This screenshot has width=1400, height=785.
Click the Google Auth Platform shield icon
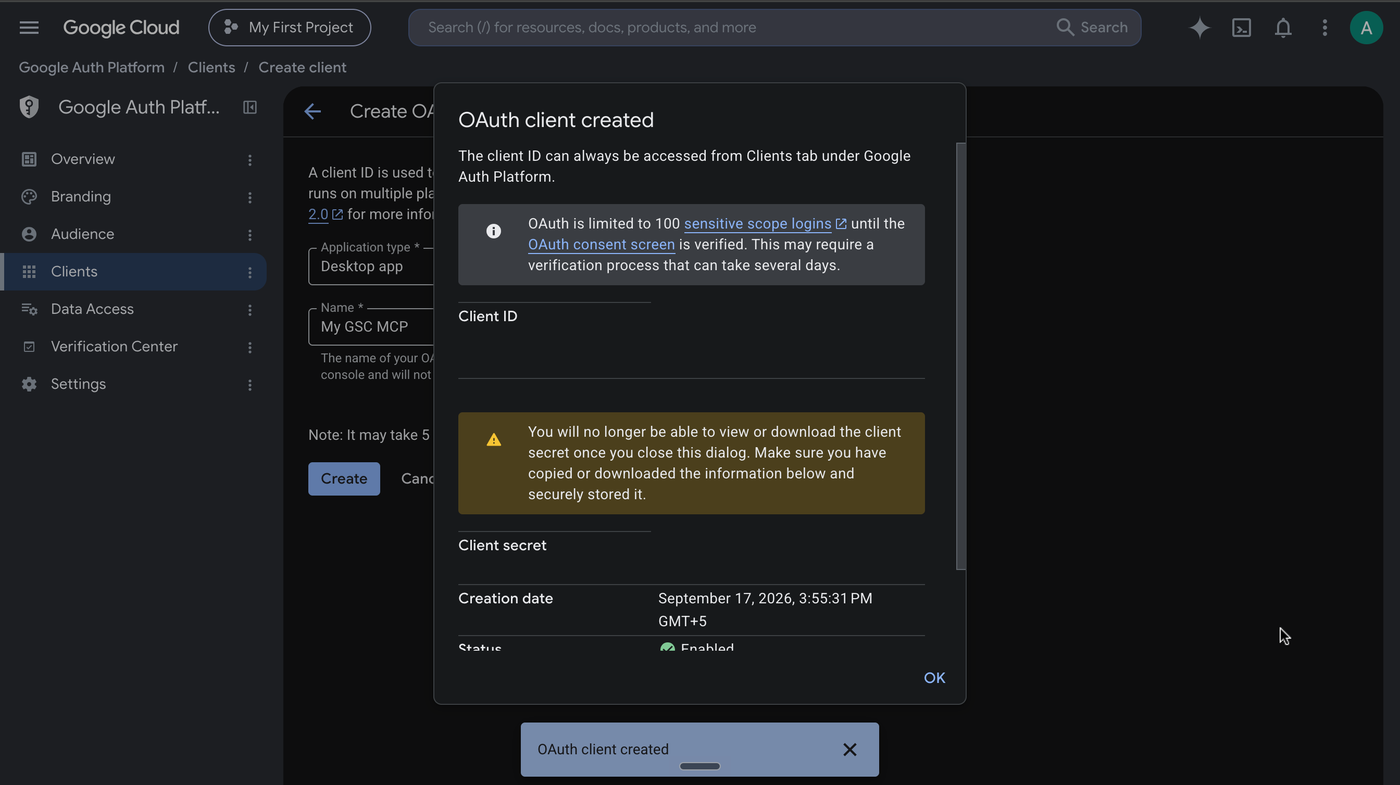coord(29,107)
